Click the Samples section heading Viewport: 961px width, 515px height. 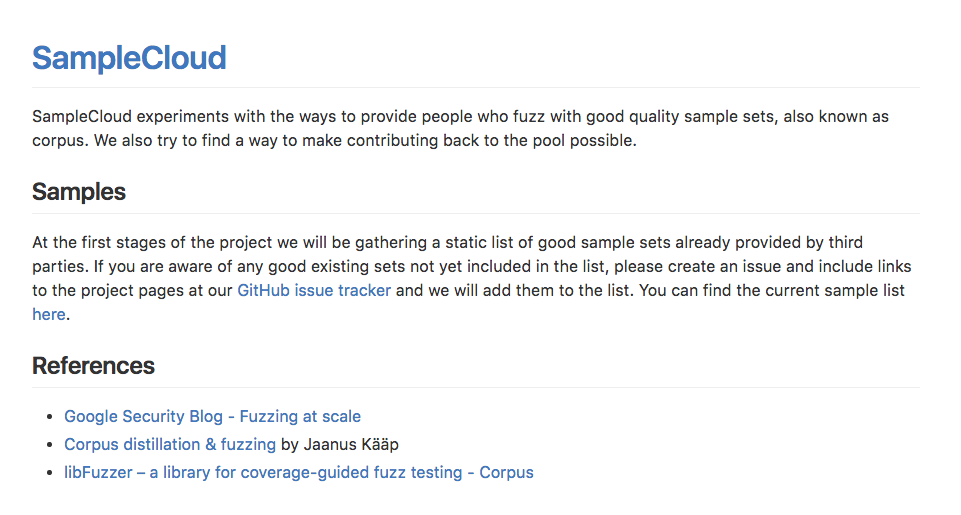(78, 192)
